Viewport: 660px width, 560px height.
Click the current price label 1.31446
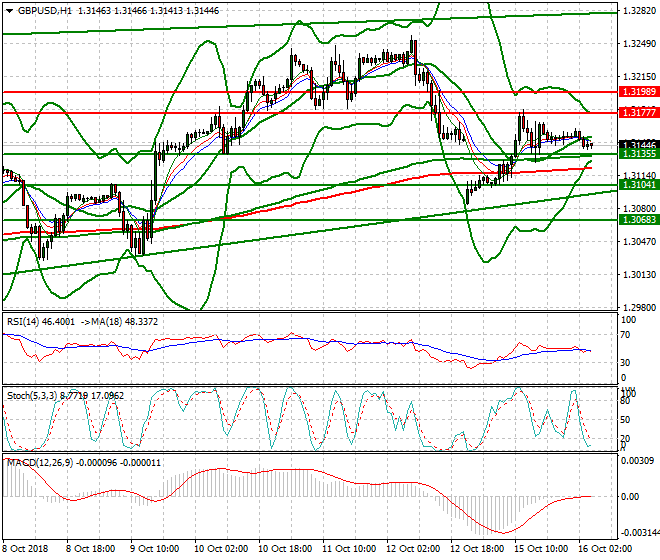pos(638,145)
